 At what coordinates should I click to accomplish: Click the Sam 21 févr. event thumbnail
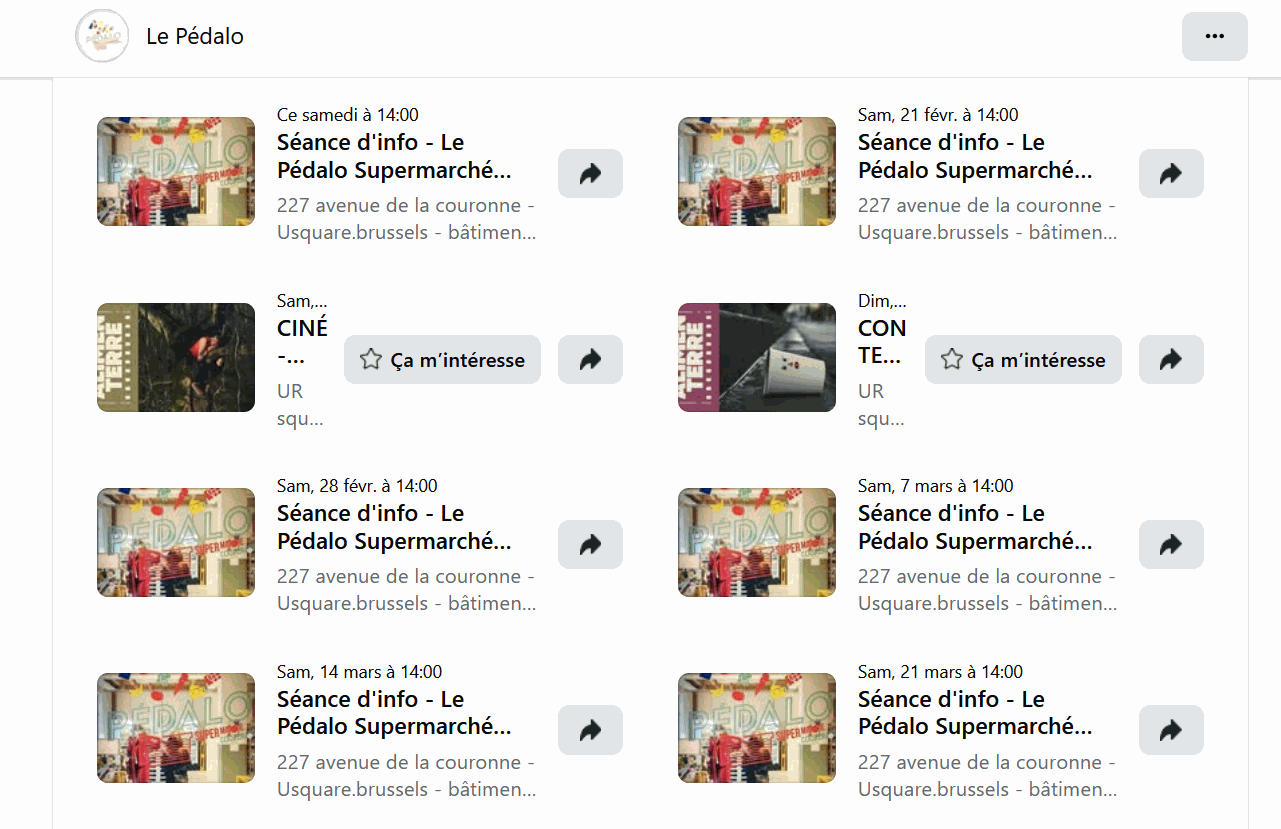(x=757, y=172)
